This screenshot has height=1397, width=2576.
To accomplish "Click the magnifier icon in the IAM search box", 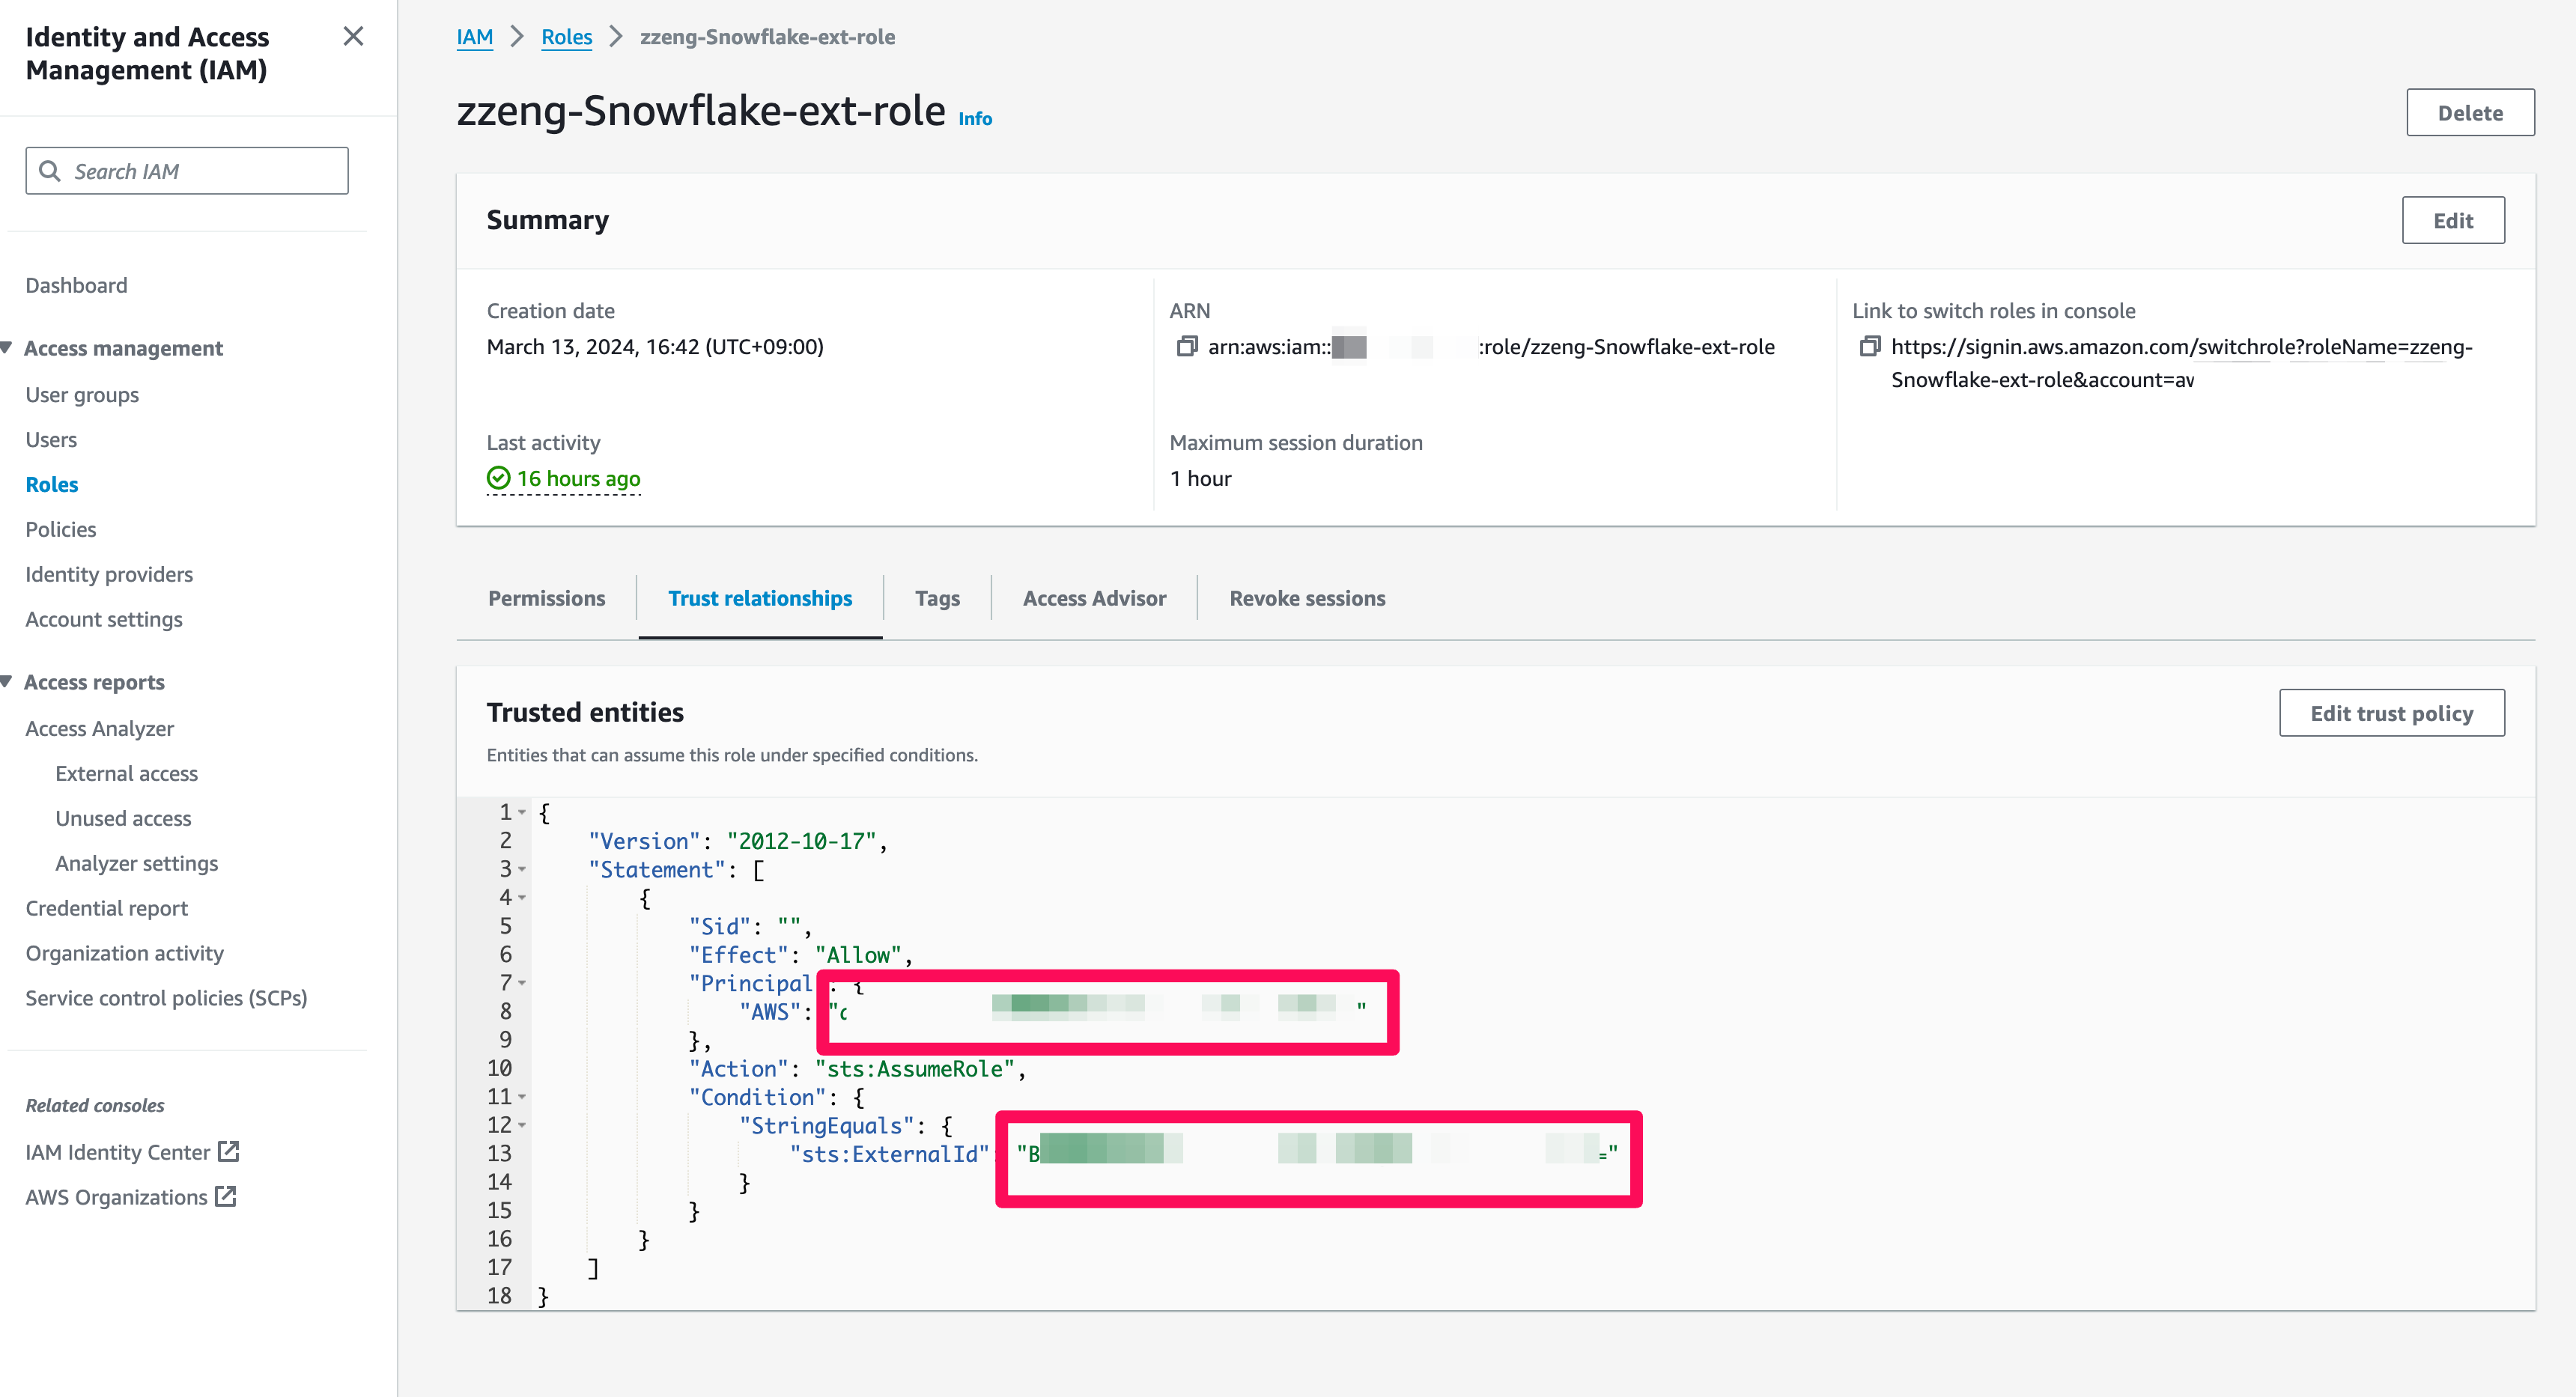I will (x=52, y=170).
